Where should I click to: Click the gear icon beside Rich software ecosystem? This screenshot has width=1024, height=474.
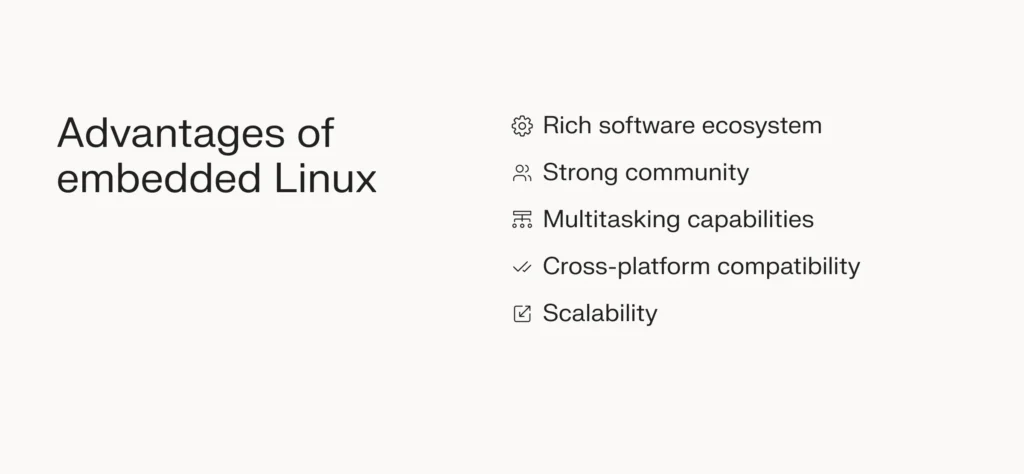tap(522, 126)
